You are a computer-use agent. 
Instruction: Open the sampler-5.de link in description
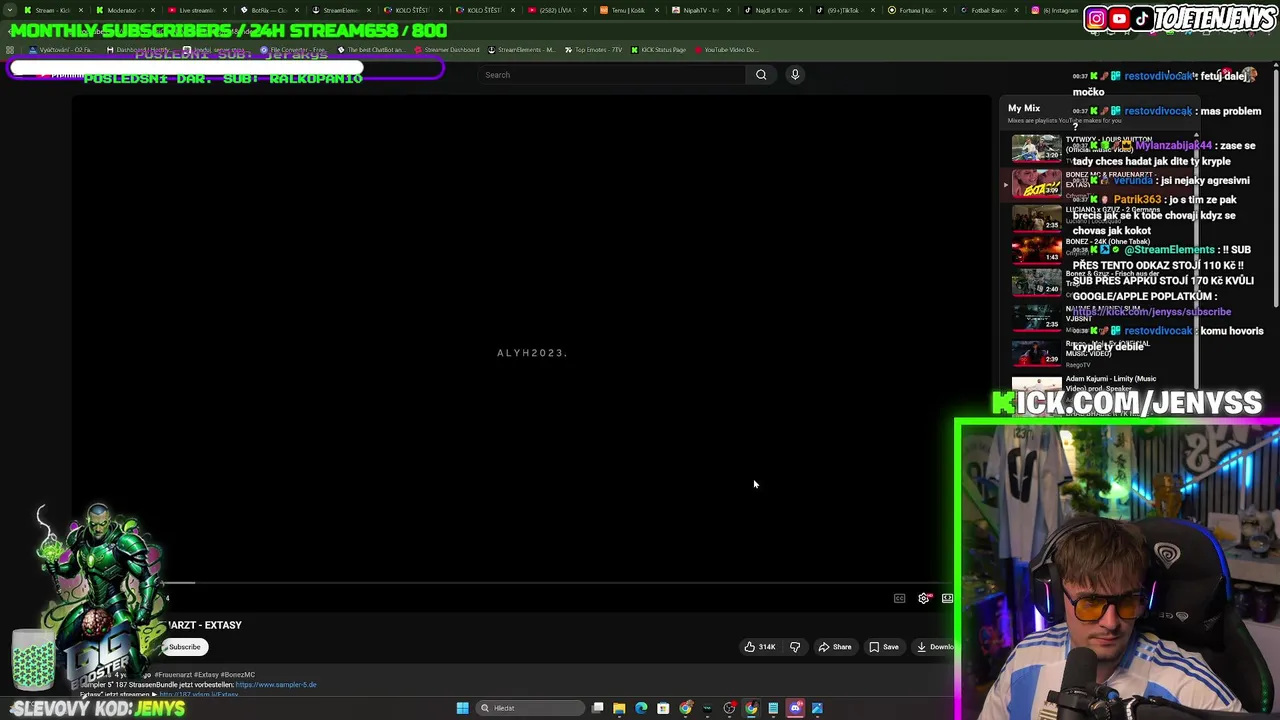pyautogui.click(x=276, y=685)
